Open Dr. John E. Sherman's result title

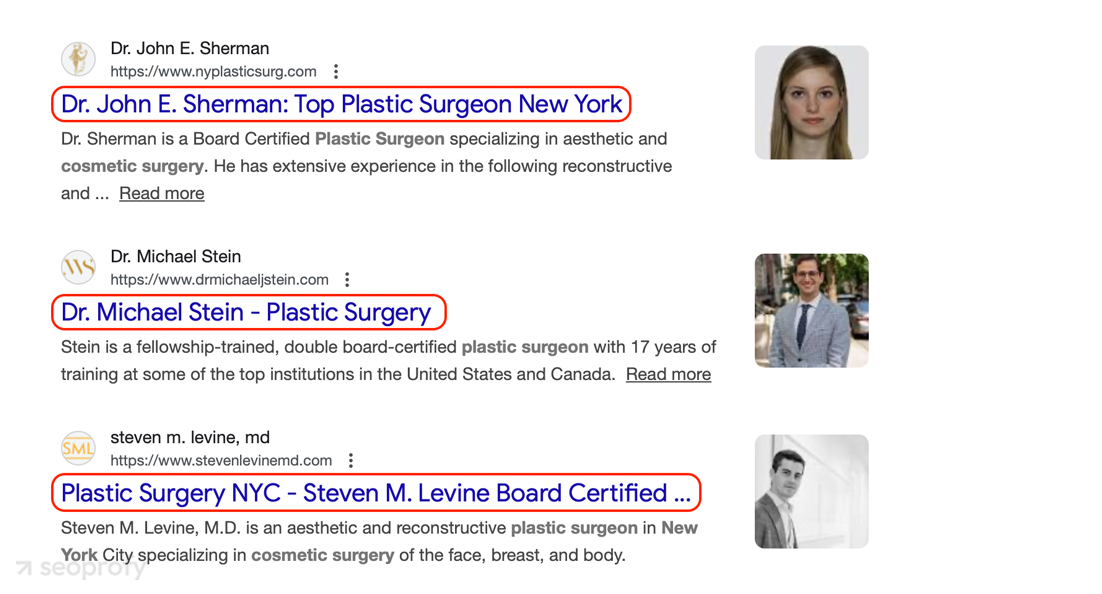(x=340, y=104)
